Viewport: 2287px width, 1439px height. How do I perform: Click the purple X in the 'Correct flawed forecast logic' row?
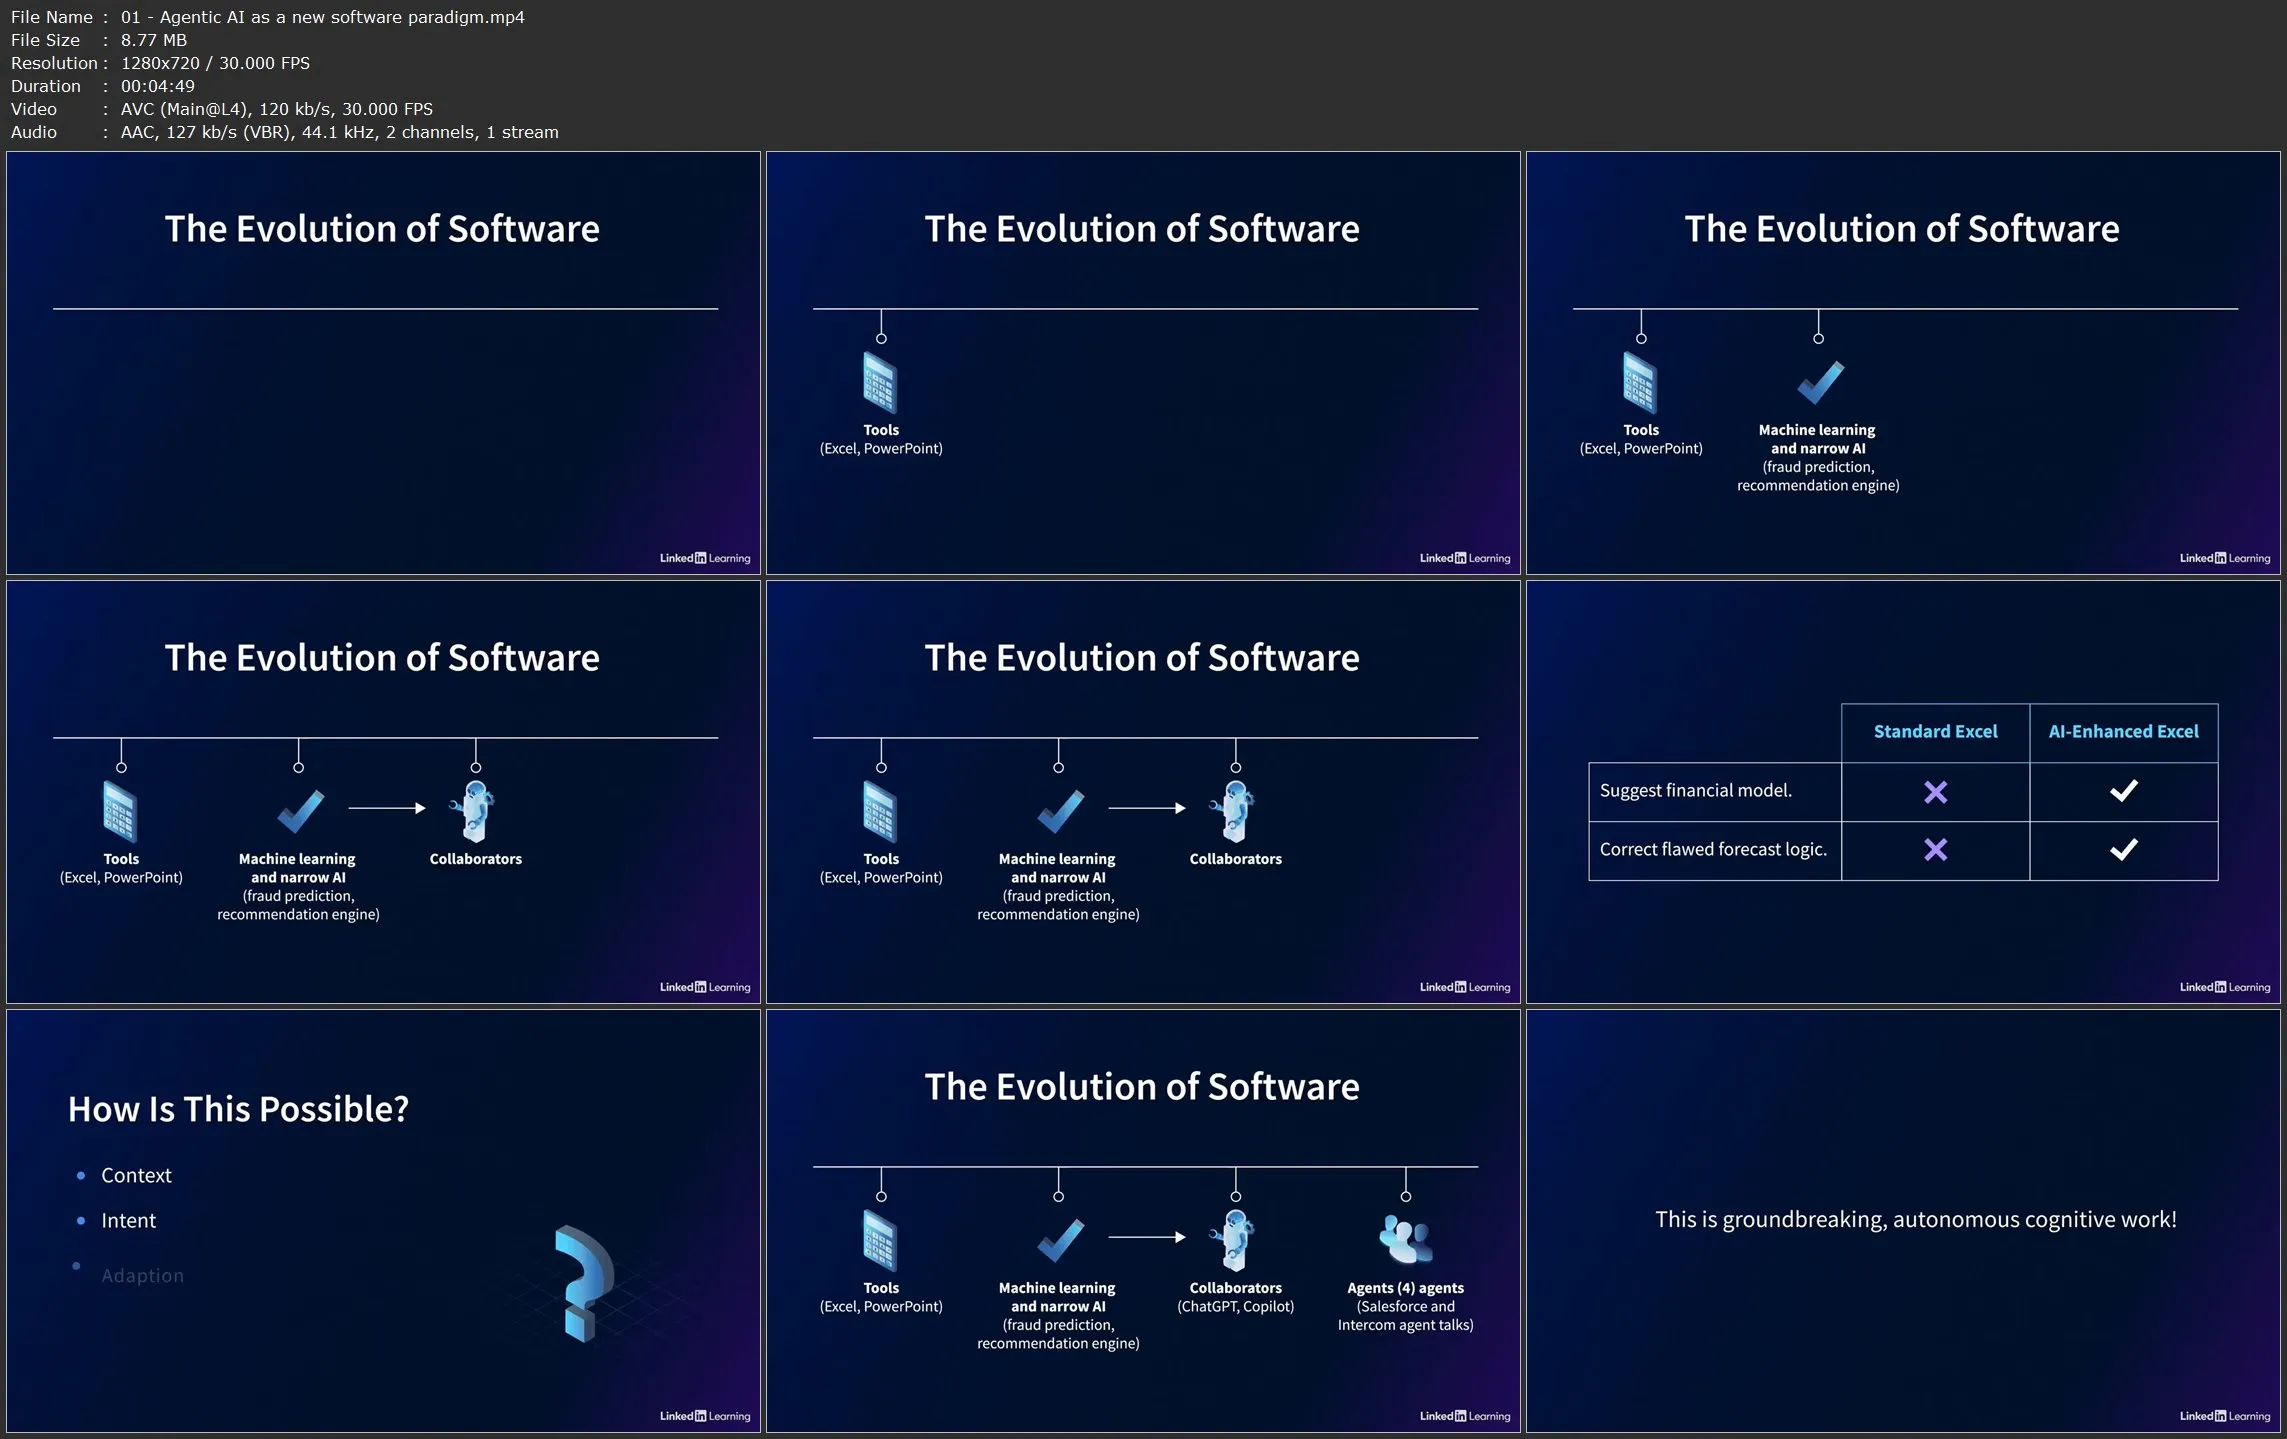[x=1935, y=850]
